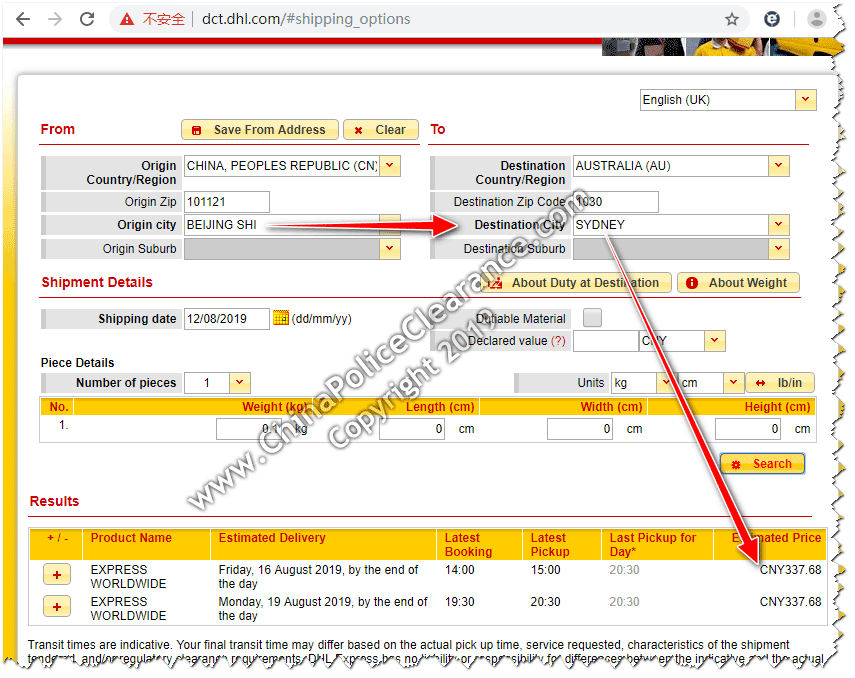Viewport: 855px width, 678px height.
Task: Click the piece Length input
Action: [x=412, y=429]
